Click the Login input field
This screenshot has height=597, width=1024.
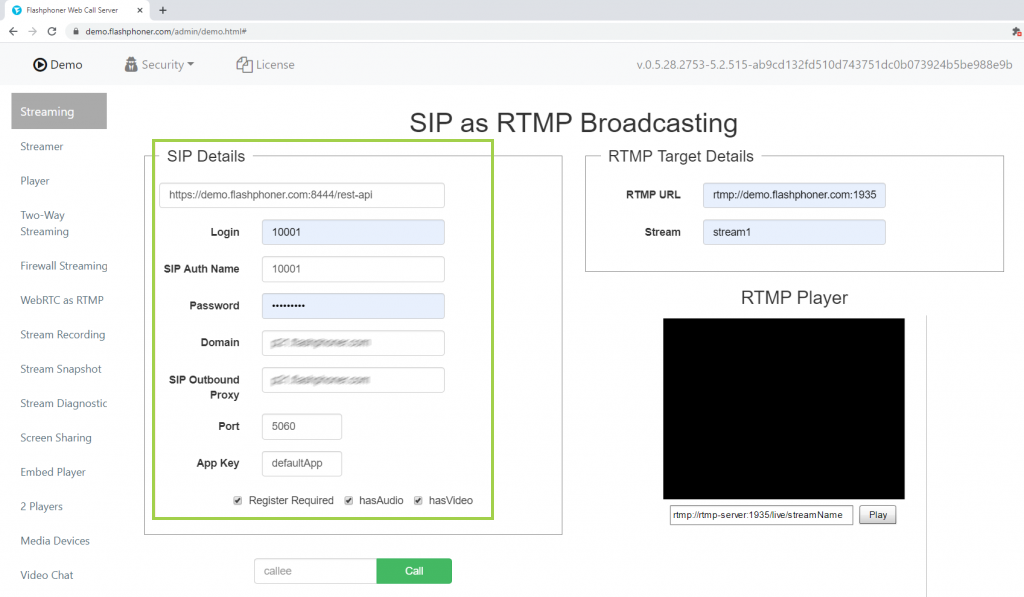point(353,232)
